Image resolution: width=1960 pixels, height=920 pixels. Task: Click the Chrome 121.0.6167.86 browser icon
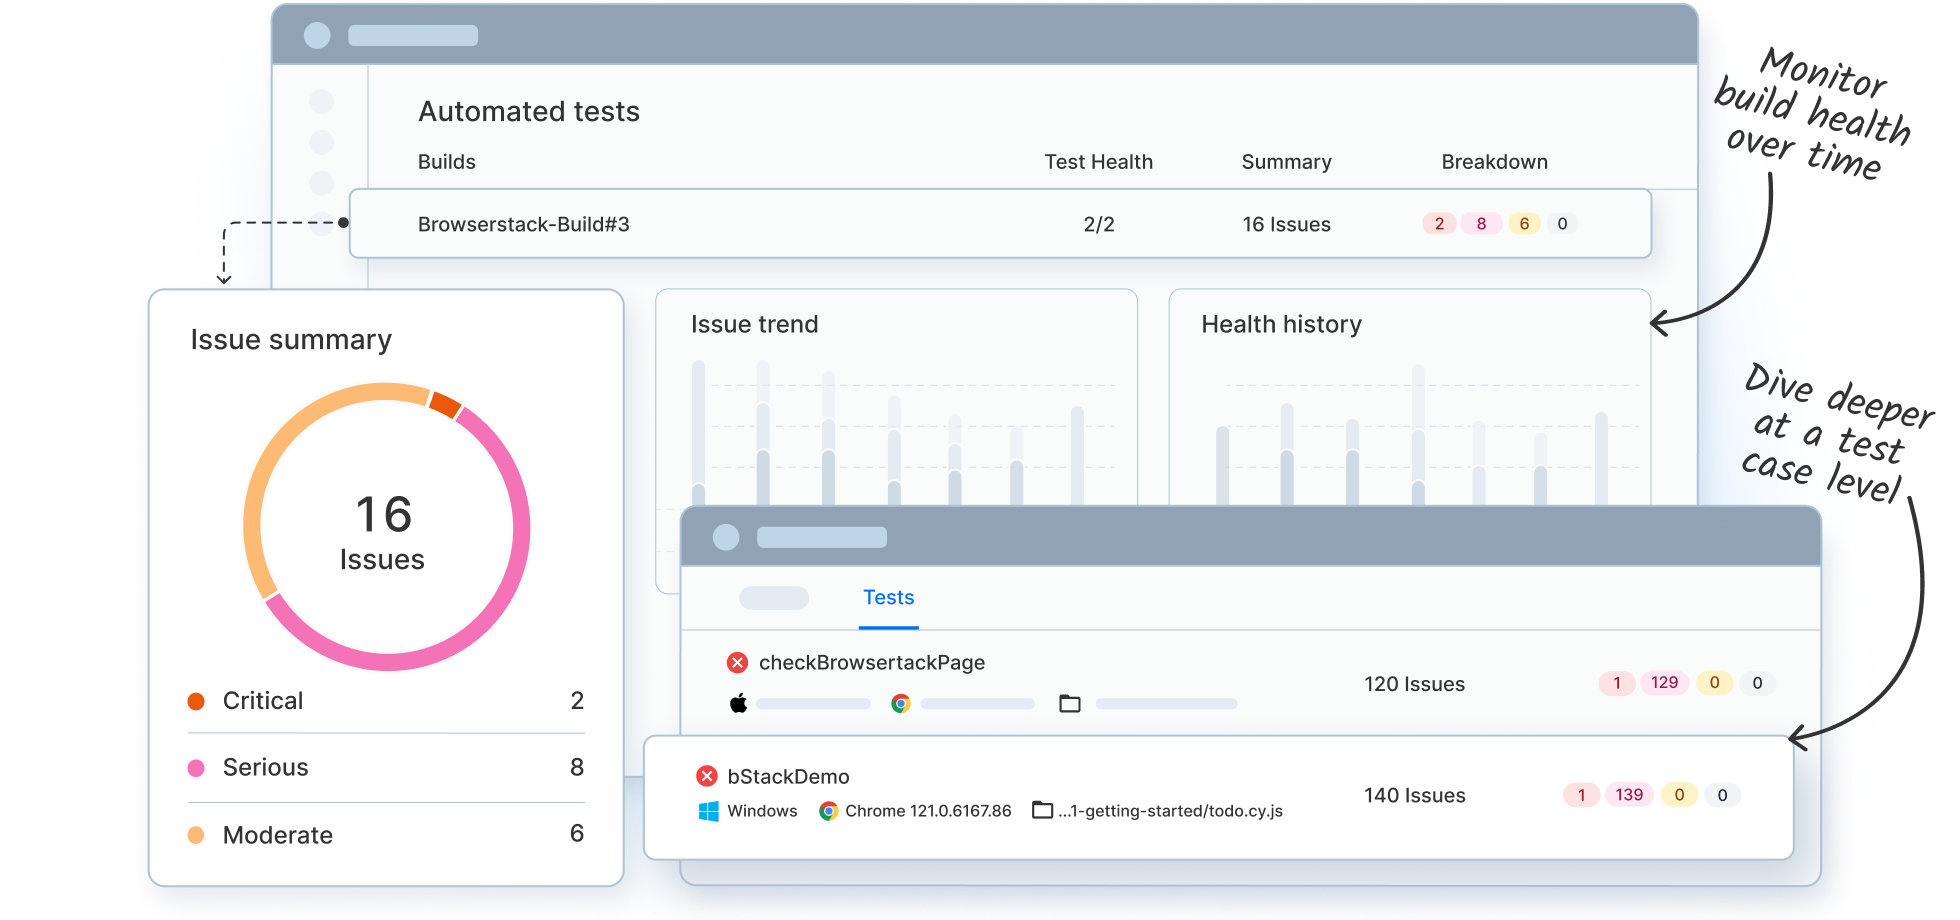(828, 811)
